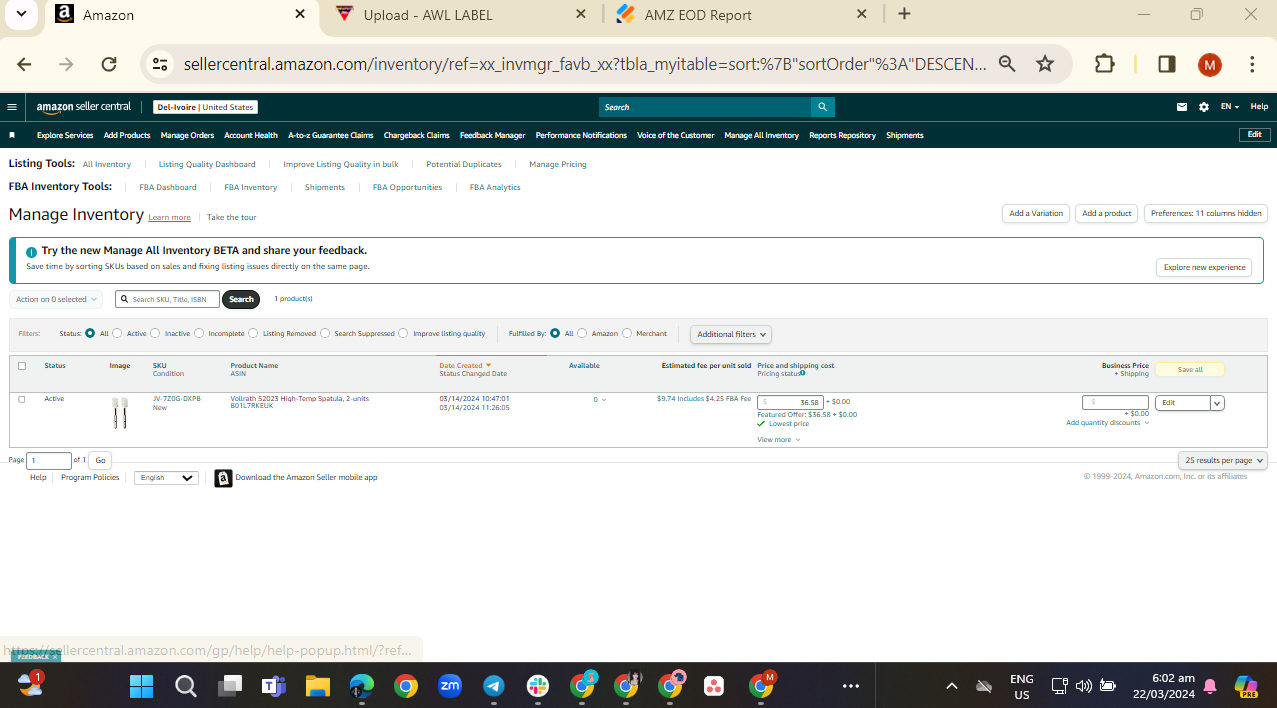The image size is (1277, 708).
Task: Check the JV-7Z0G-DXPB row checkbox
Action: 22,399
